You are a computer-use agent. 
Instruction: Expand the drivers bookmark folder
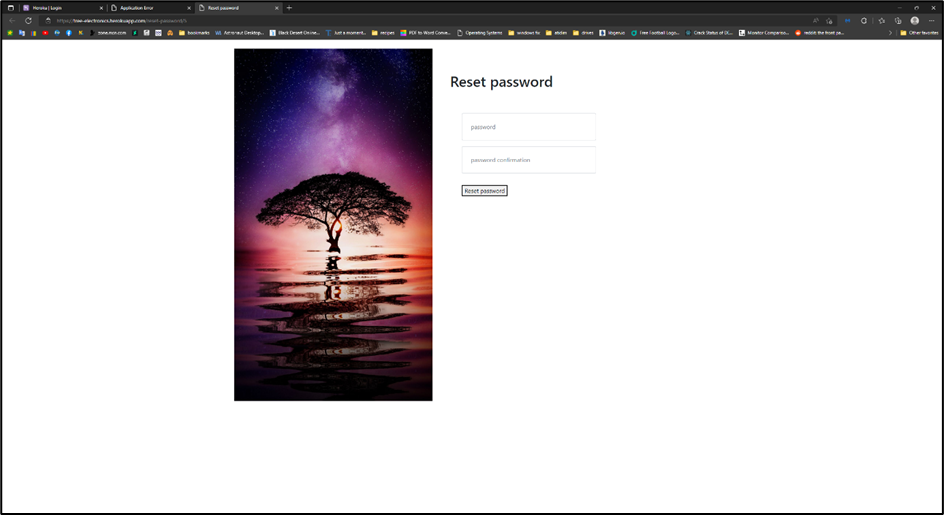(583, 33)
